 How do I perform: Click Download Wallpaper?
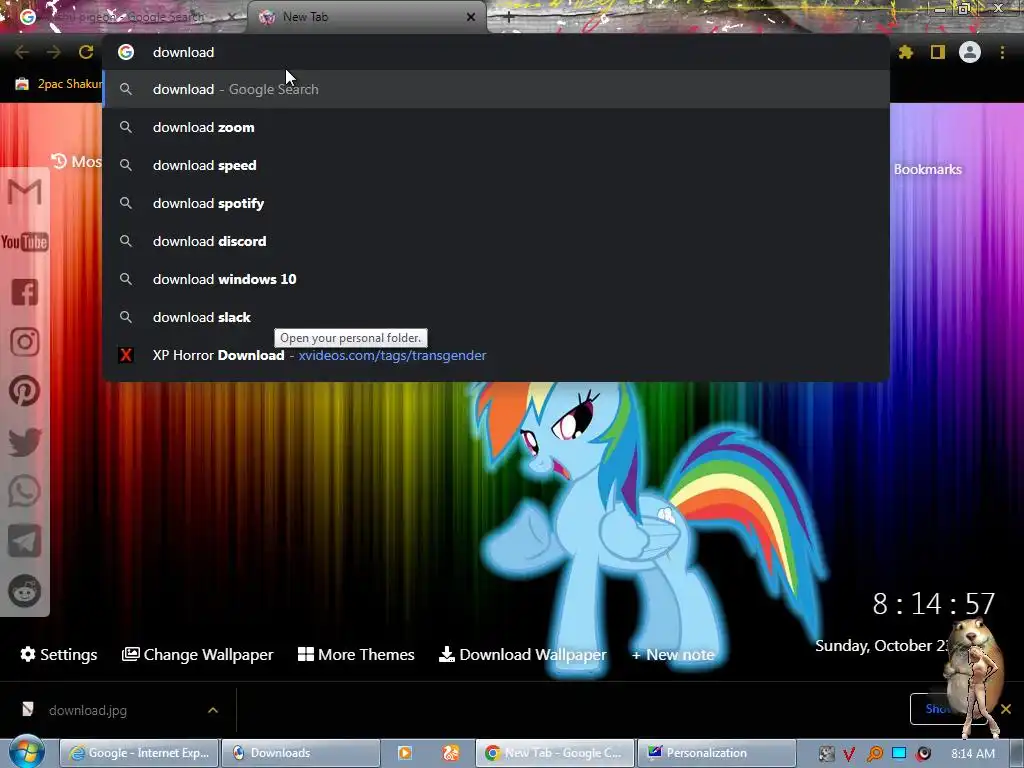(522, 654)
